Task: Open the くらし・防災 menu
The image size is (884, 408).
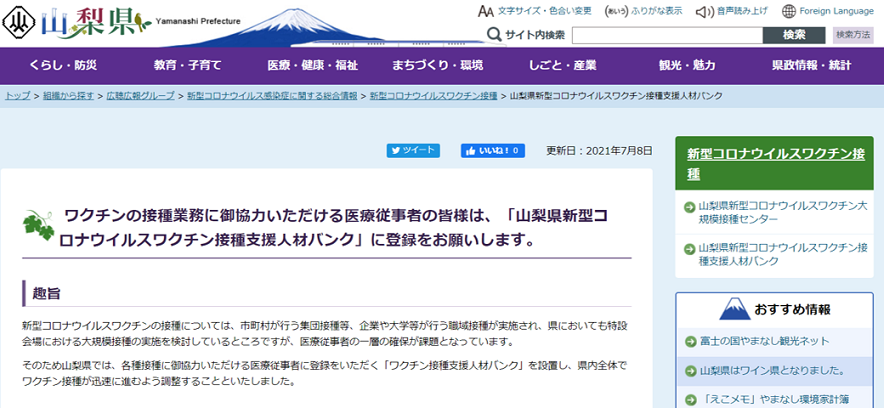Action: (x=63, y=65)
